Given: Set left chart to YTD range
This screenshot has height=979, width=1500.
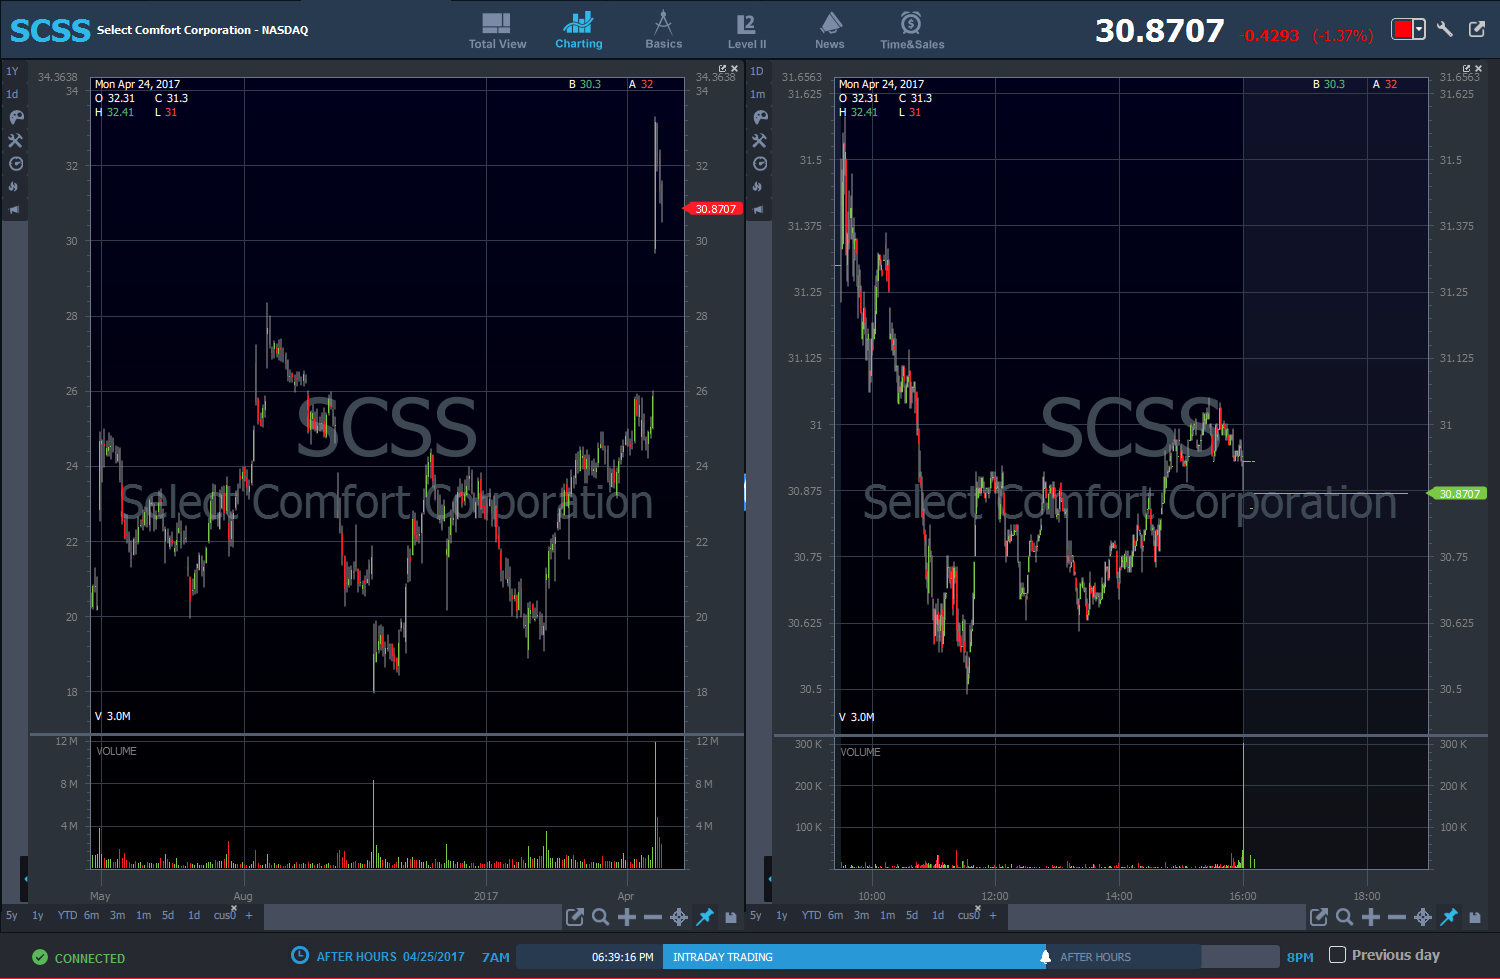Looking at the screenshot, I should click(67, 915).
